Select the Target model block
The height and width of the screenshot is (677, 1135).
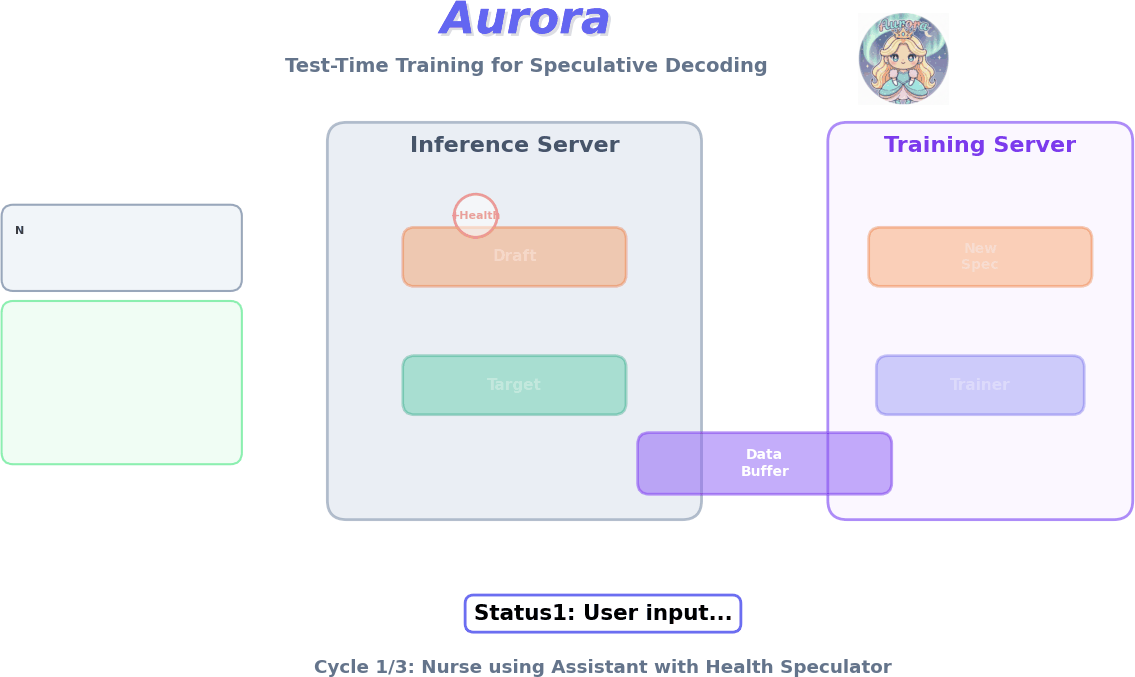(x=514, y=384)
